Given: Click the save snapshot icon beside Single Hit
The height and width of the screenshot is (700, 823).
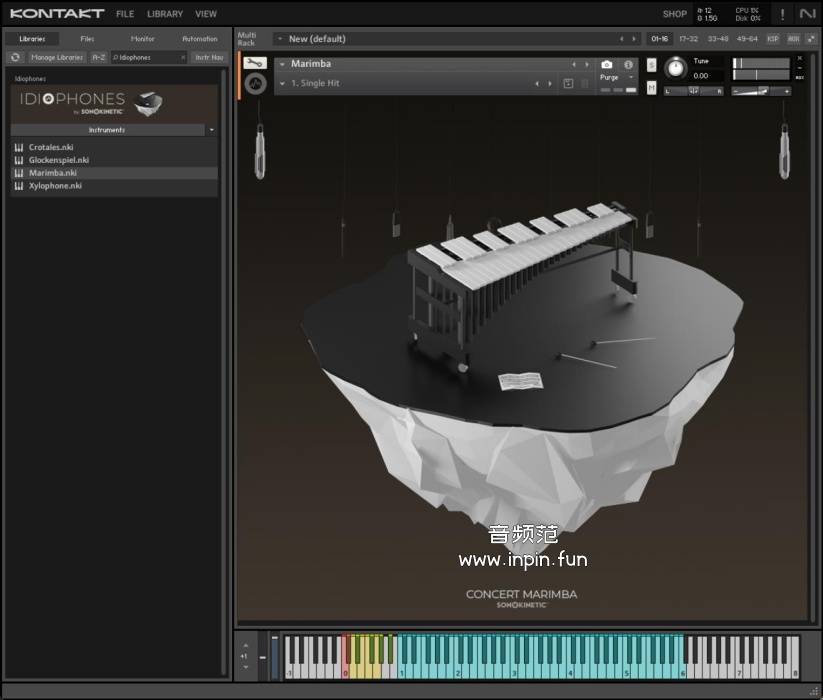Looking at the screenshot, I should tap(568, 84).
